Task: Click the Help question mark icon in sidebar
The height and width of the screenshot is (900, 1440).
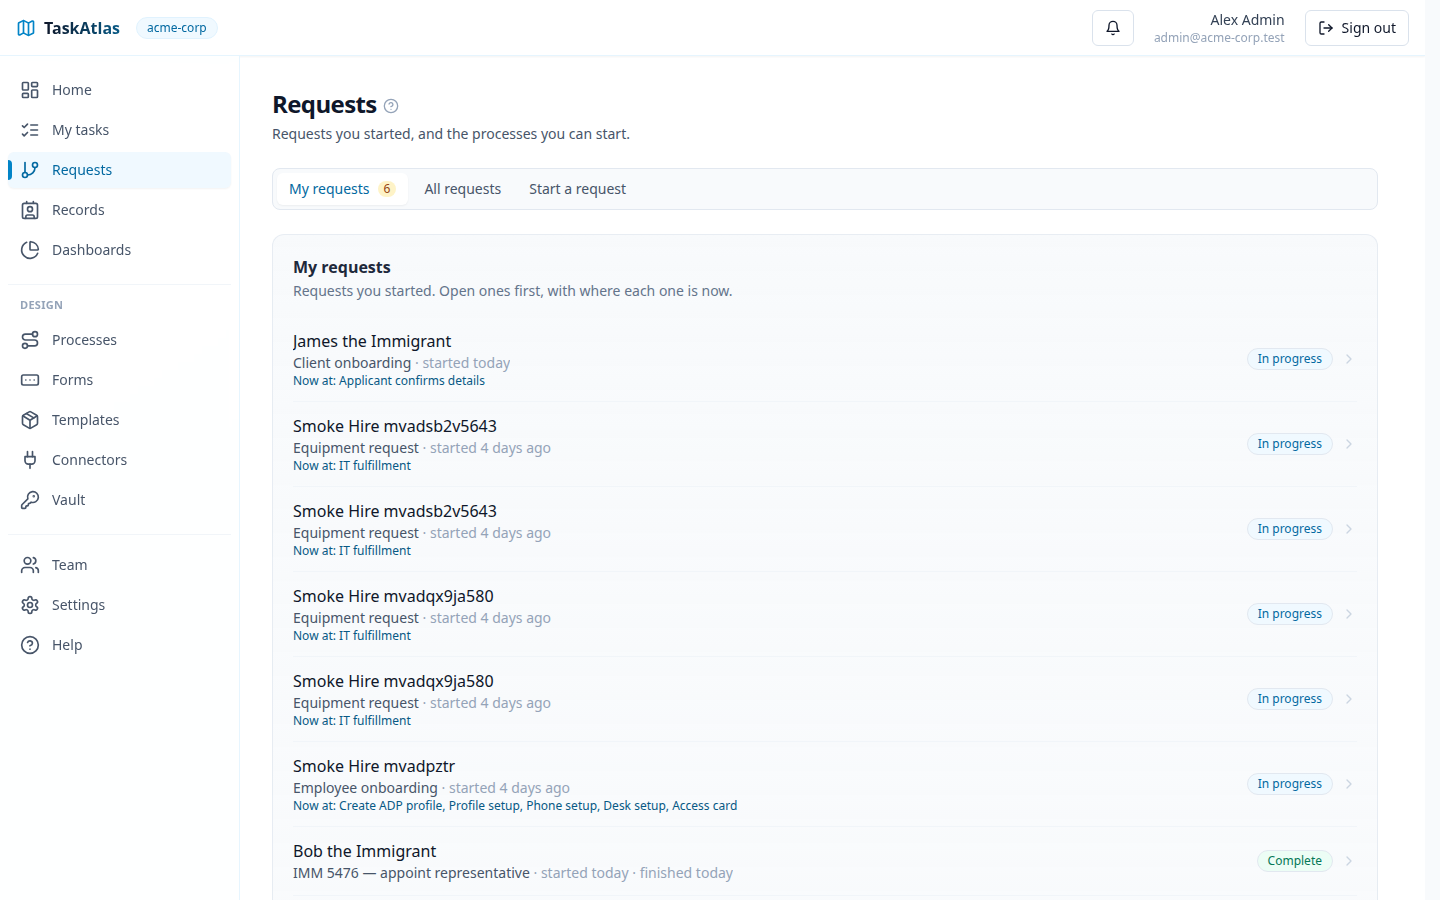Action: tap(30, 645)
